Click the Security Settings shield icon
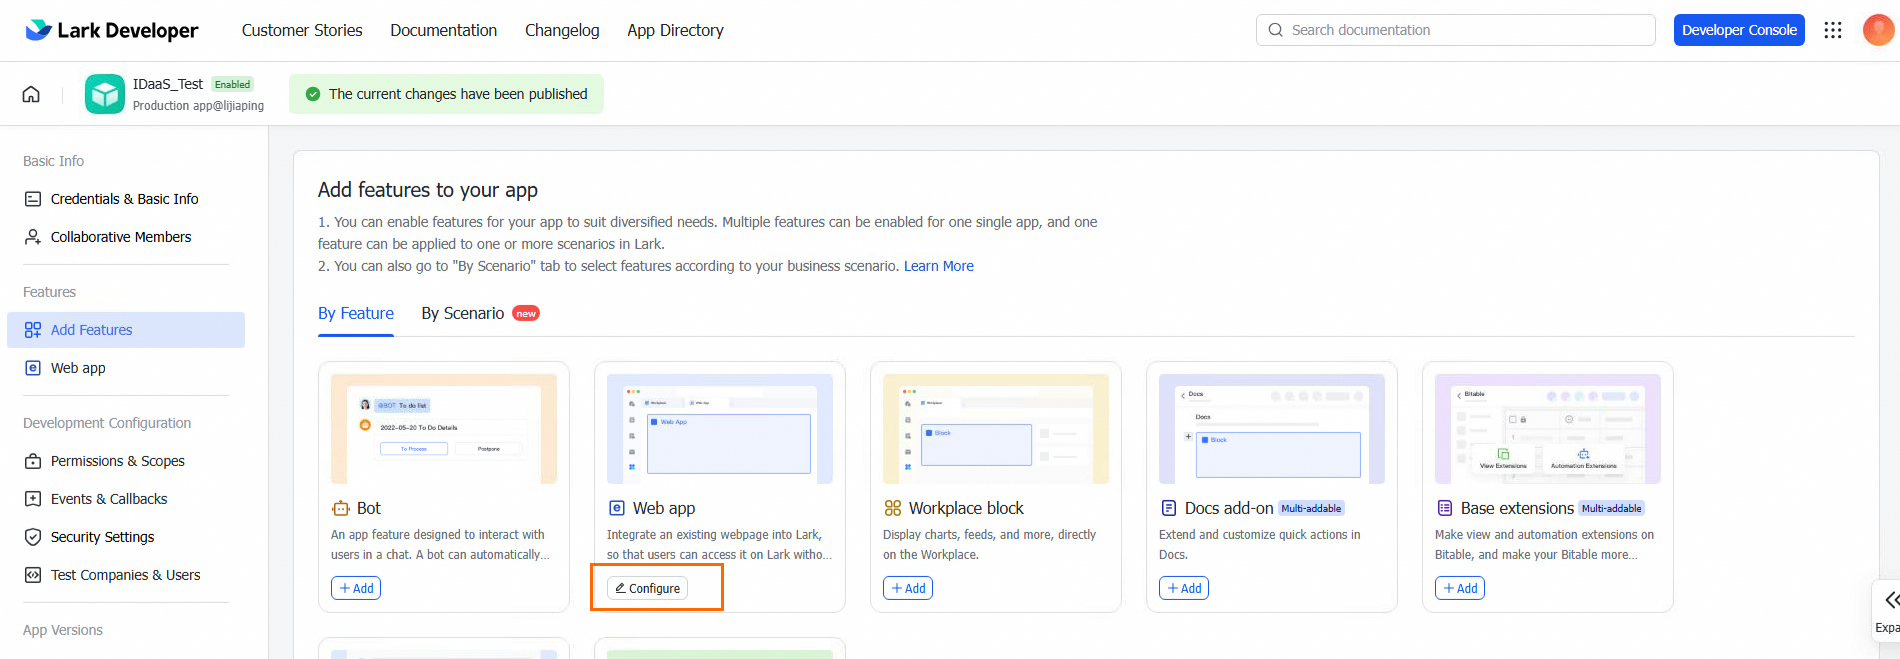 click(33, 537)
